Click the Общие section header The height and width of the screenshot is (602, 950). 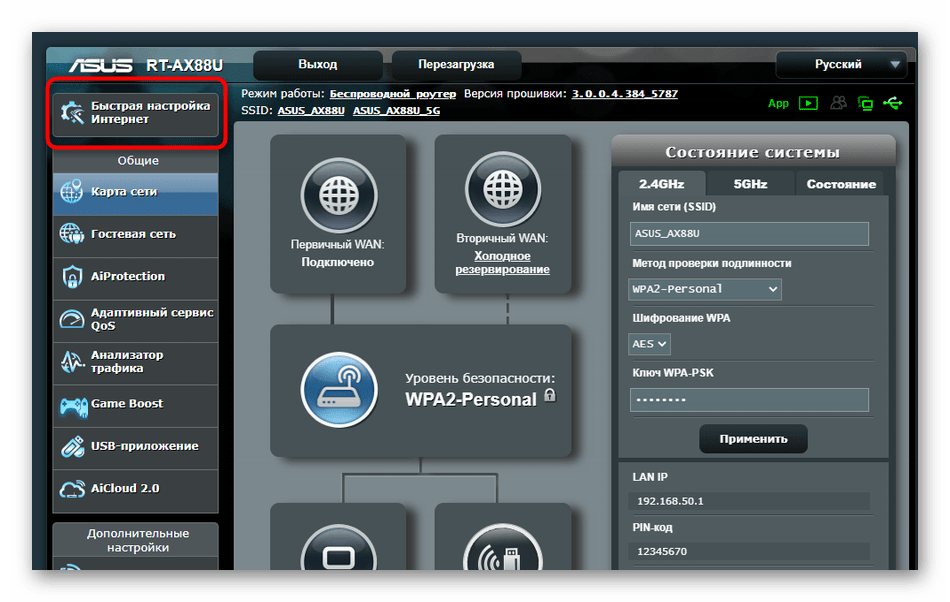138,160
